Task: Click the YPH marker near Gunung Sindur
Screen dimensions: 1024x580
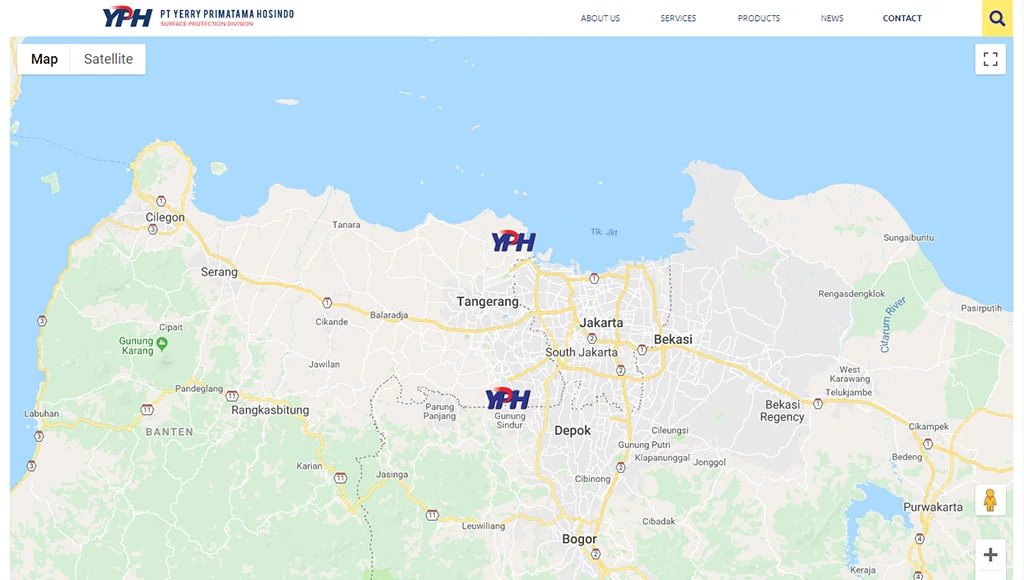Action: 508,398
